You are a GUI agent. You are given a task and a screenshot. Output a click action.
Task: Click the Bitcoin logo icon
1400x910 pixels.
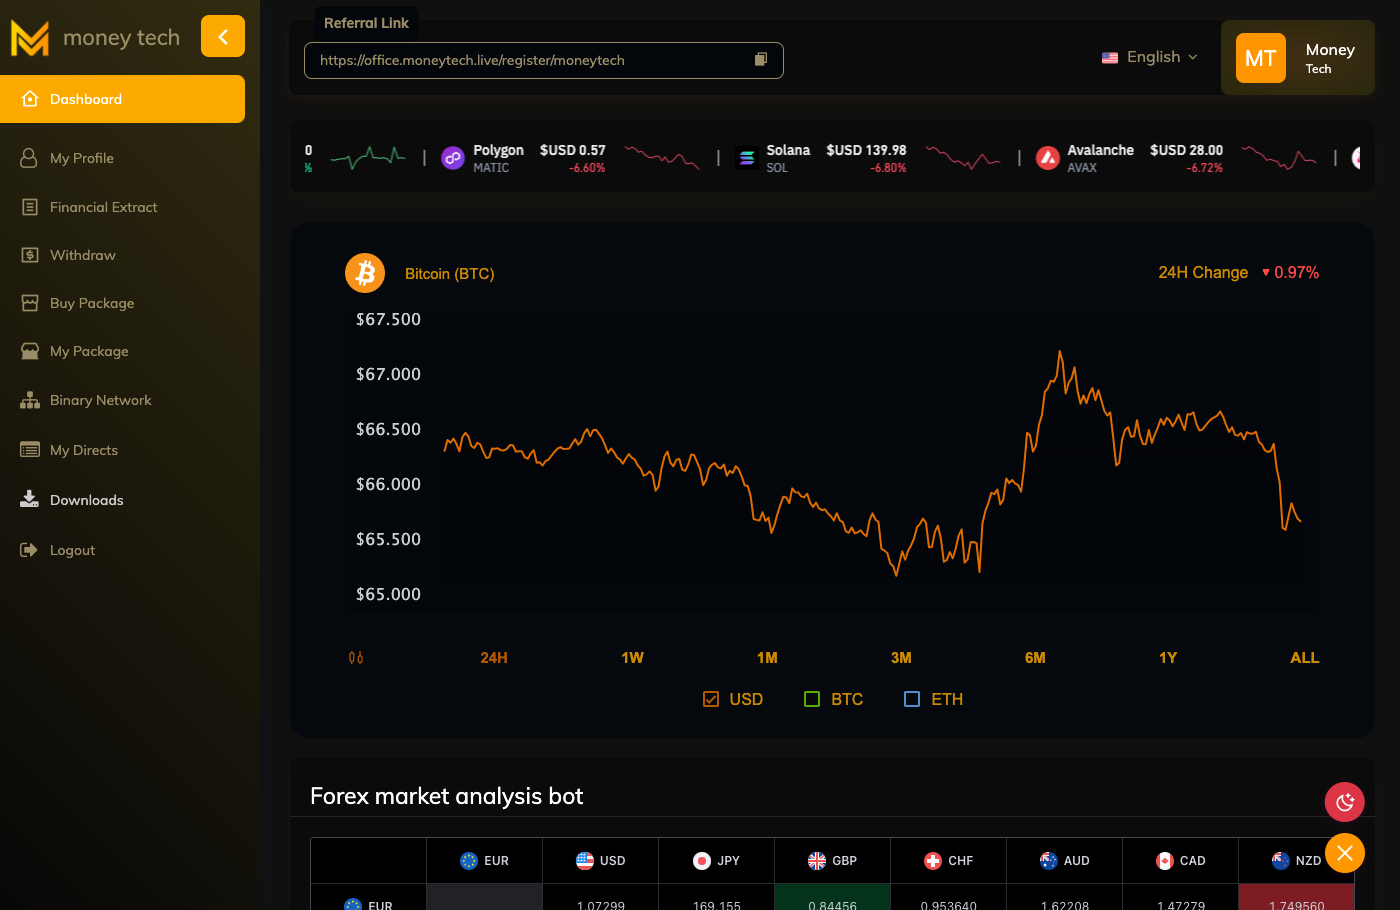[365, 273]
